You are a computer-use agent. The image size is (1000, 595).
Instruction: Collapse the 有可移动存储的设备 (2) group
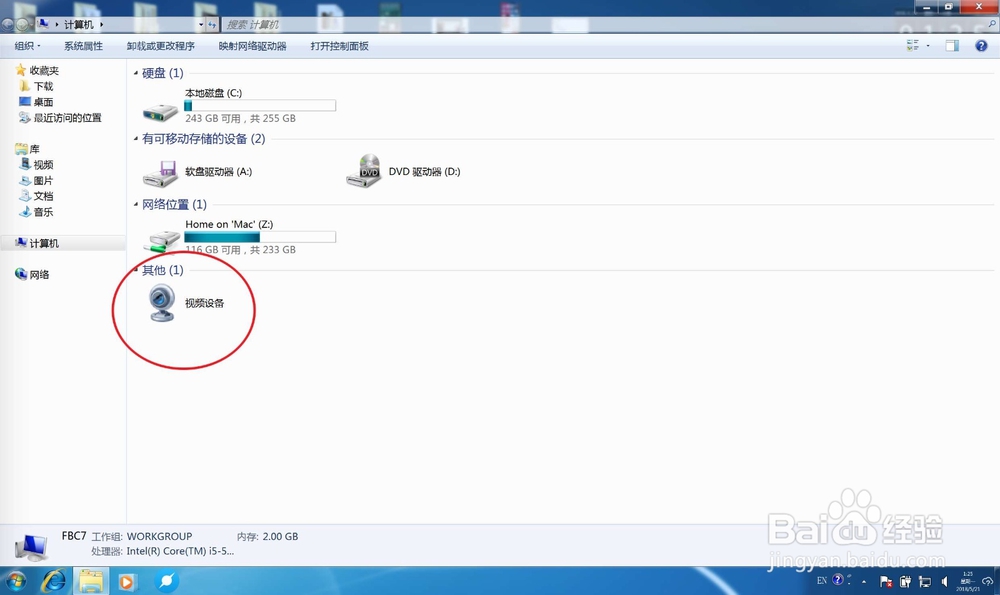pyautogui.click(x=136, y=139)
